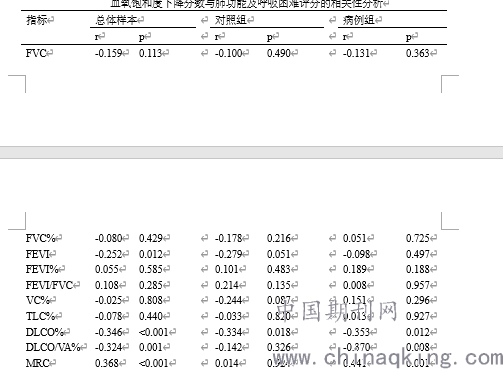Click the FVC% row label

tap(40, 238)
